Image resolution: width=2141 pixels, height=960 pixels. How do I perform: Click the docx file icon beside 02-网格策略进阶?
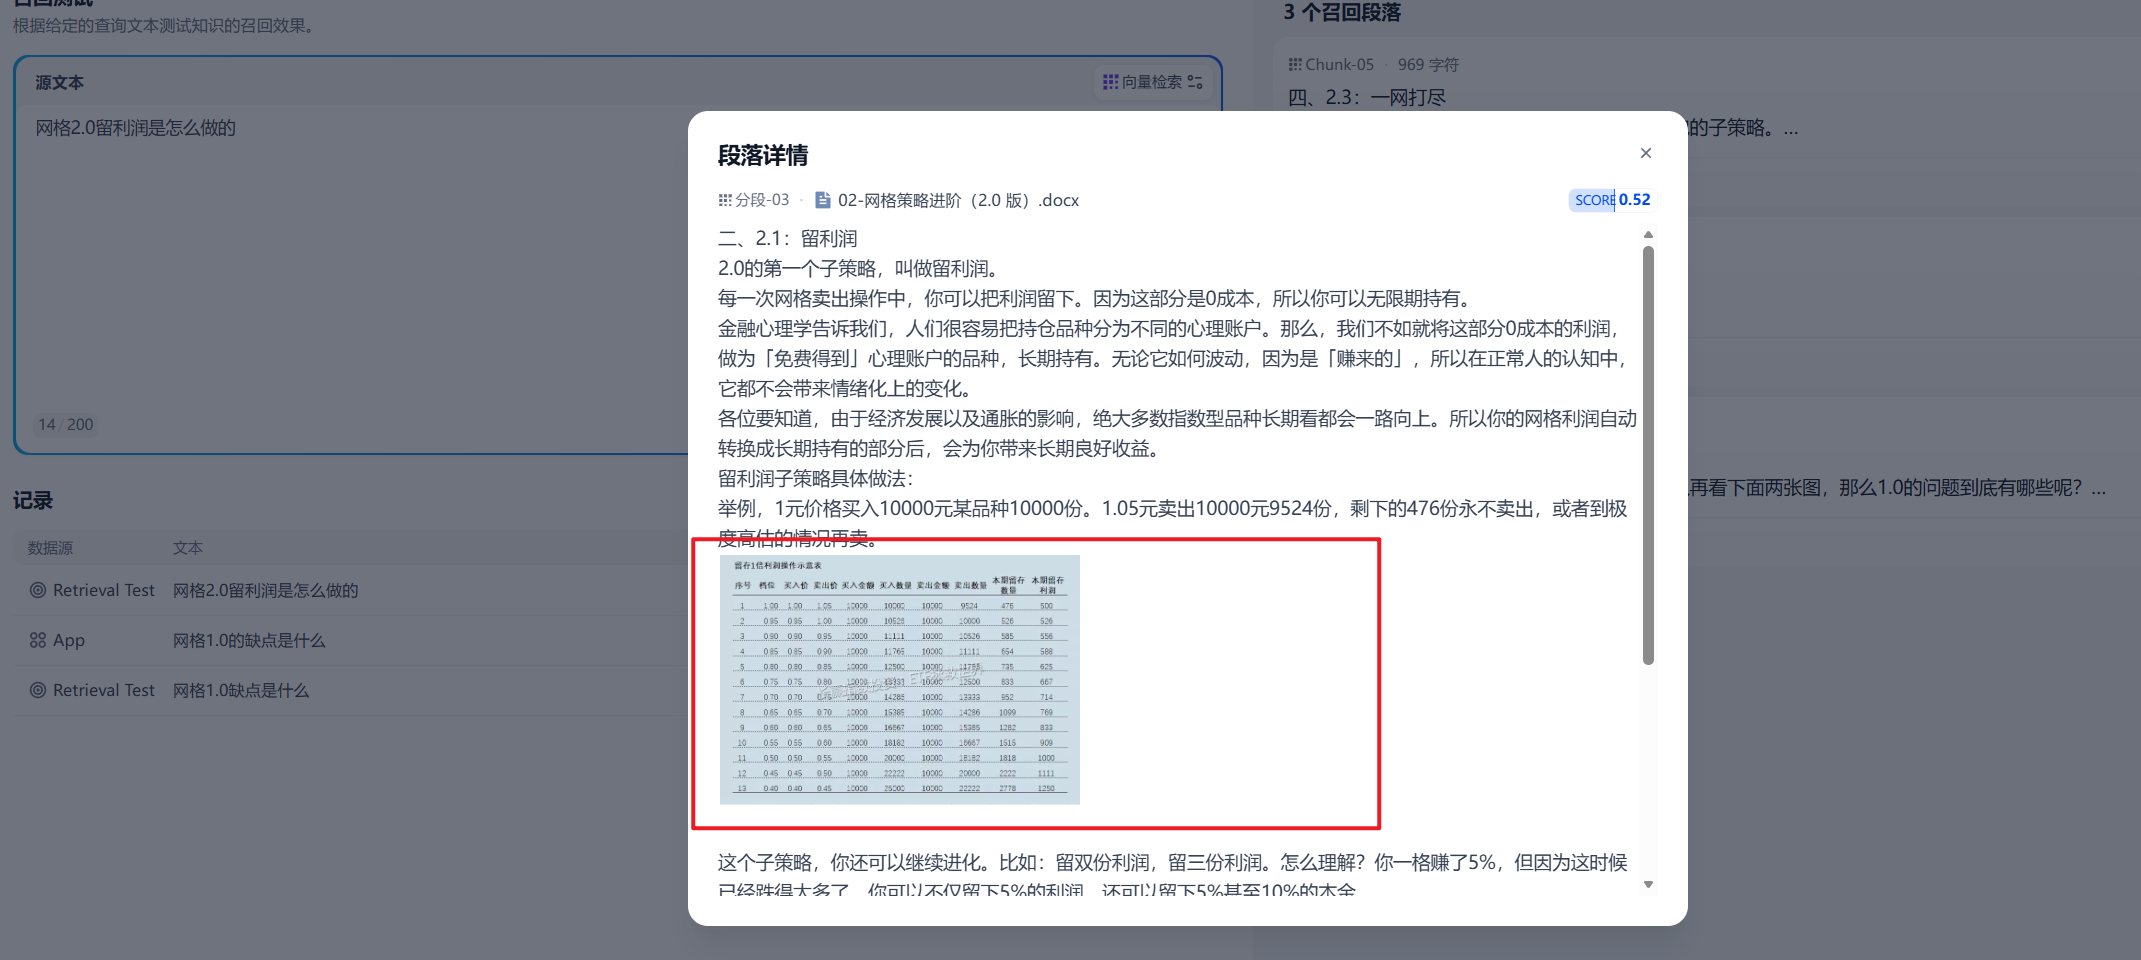click(822, 199)
